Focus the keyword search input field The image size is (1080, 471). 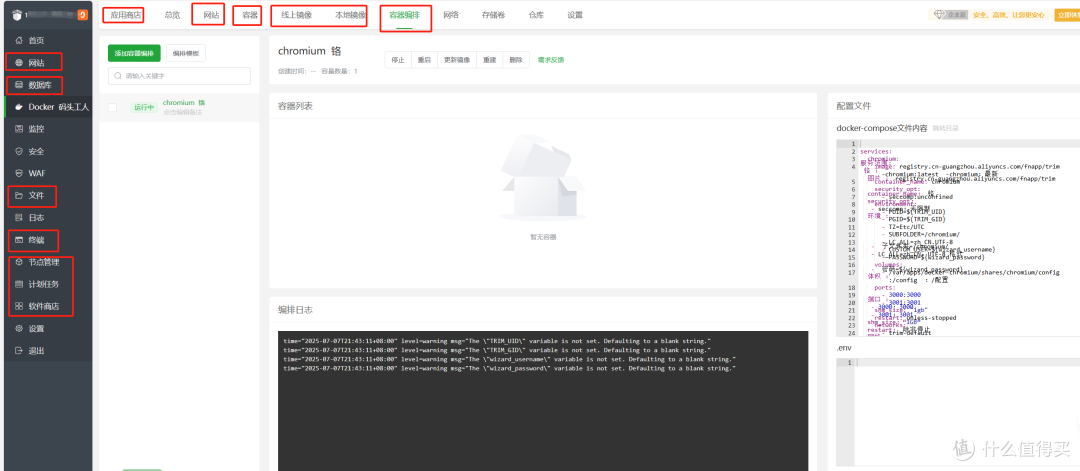pyautogui.click(x=179, y=76)
